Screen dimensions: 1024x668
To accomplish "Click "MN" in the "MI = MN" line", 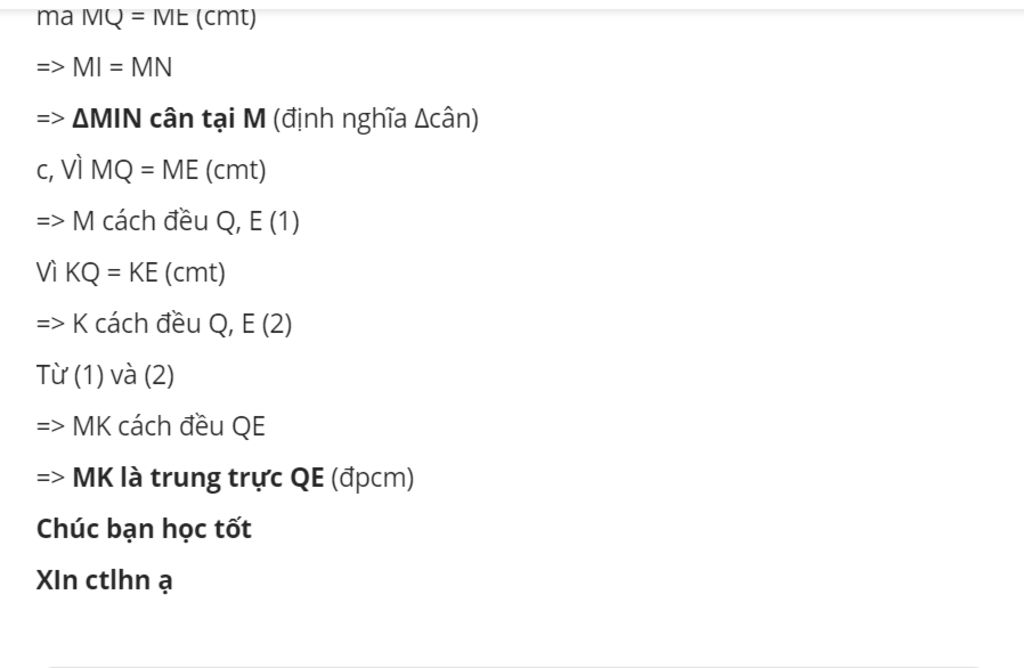I will [x=152, y=67].
